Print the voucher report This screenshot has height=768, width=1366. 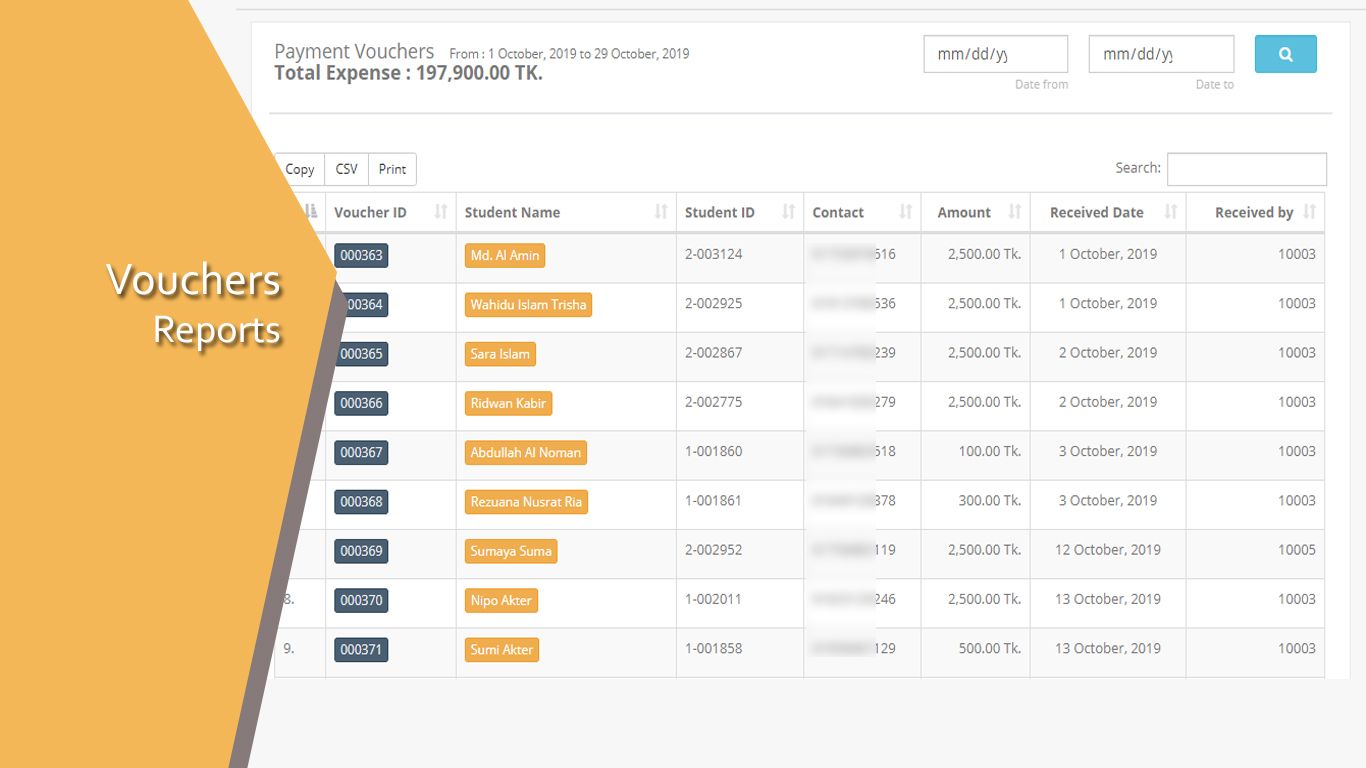point(392,169)
